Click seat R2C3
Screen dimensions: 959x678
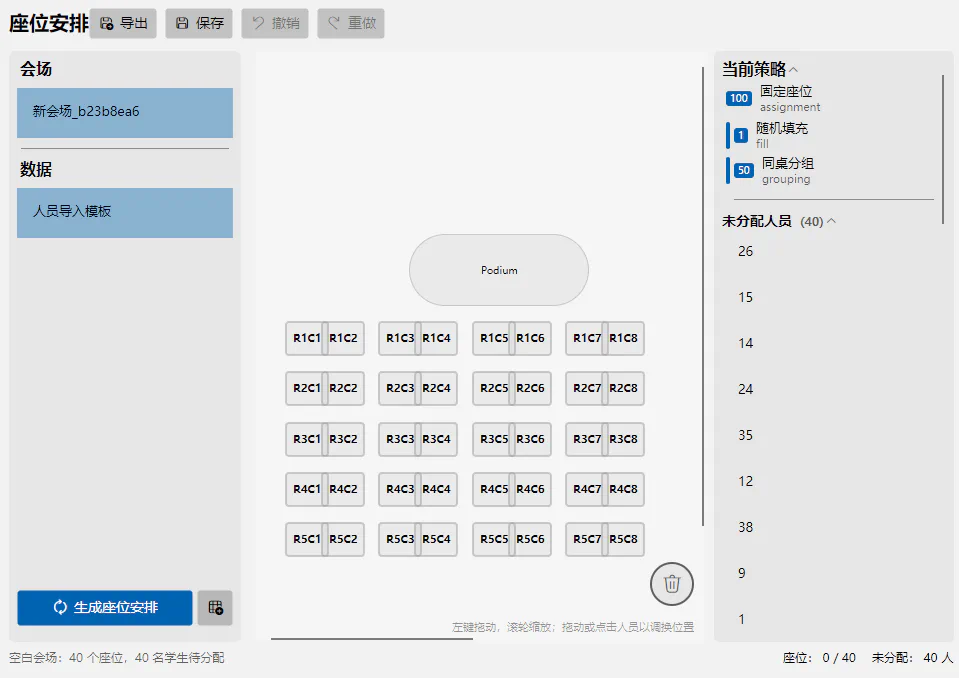[x=399, y=388]
